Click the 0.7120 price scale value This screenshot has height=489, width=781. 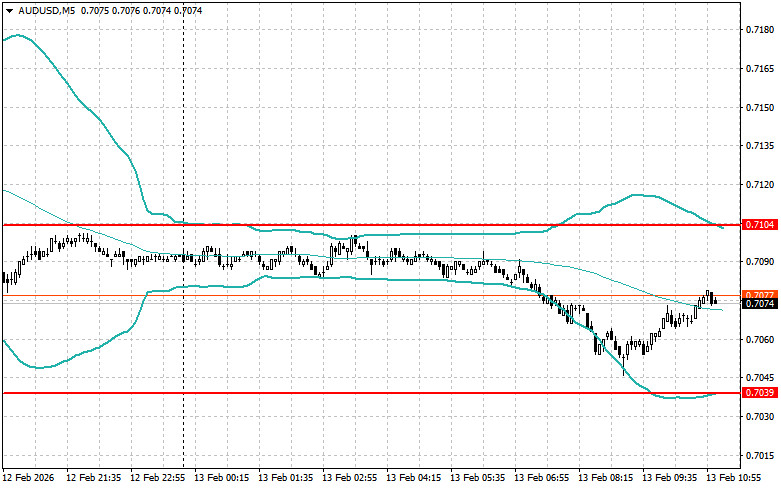point(760,185)
